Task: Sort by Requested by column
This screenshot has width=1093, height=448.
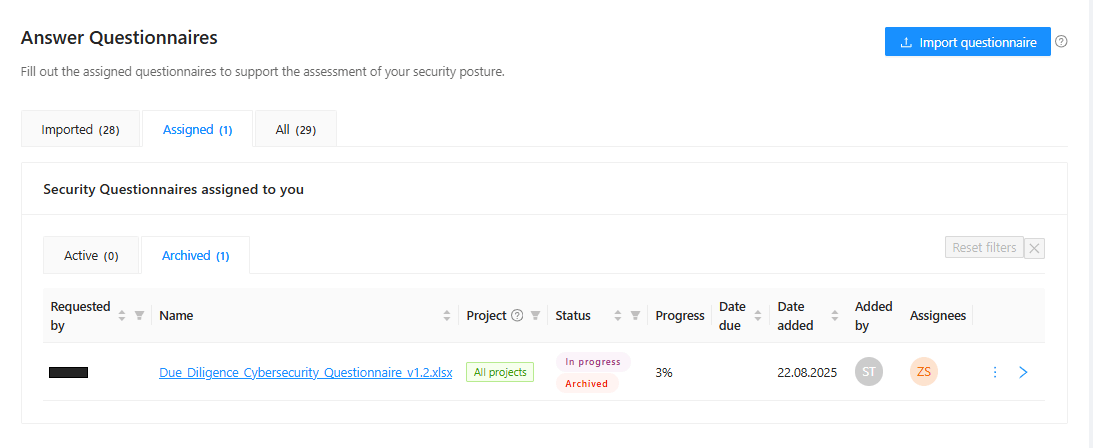Action: click(122, 316)
